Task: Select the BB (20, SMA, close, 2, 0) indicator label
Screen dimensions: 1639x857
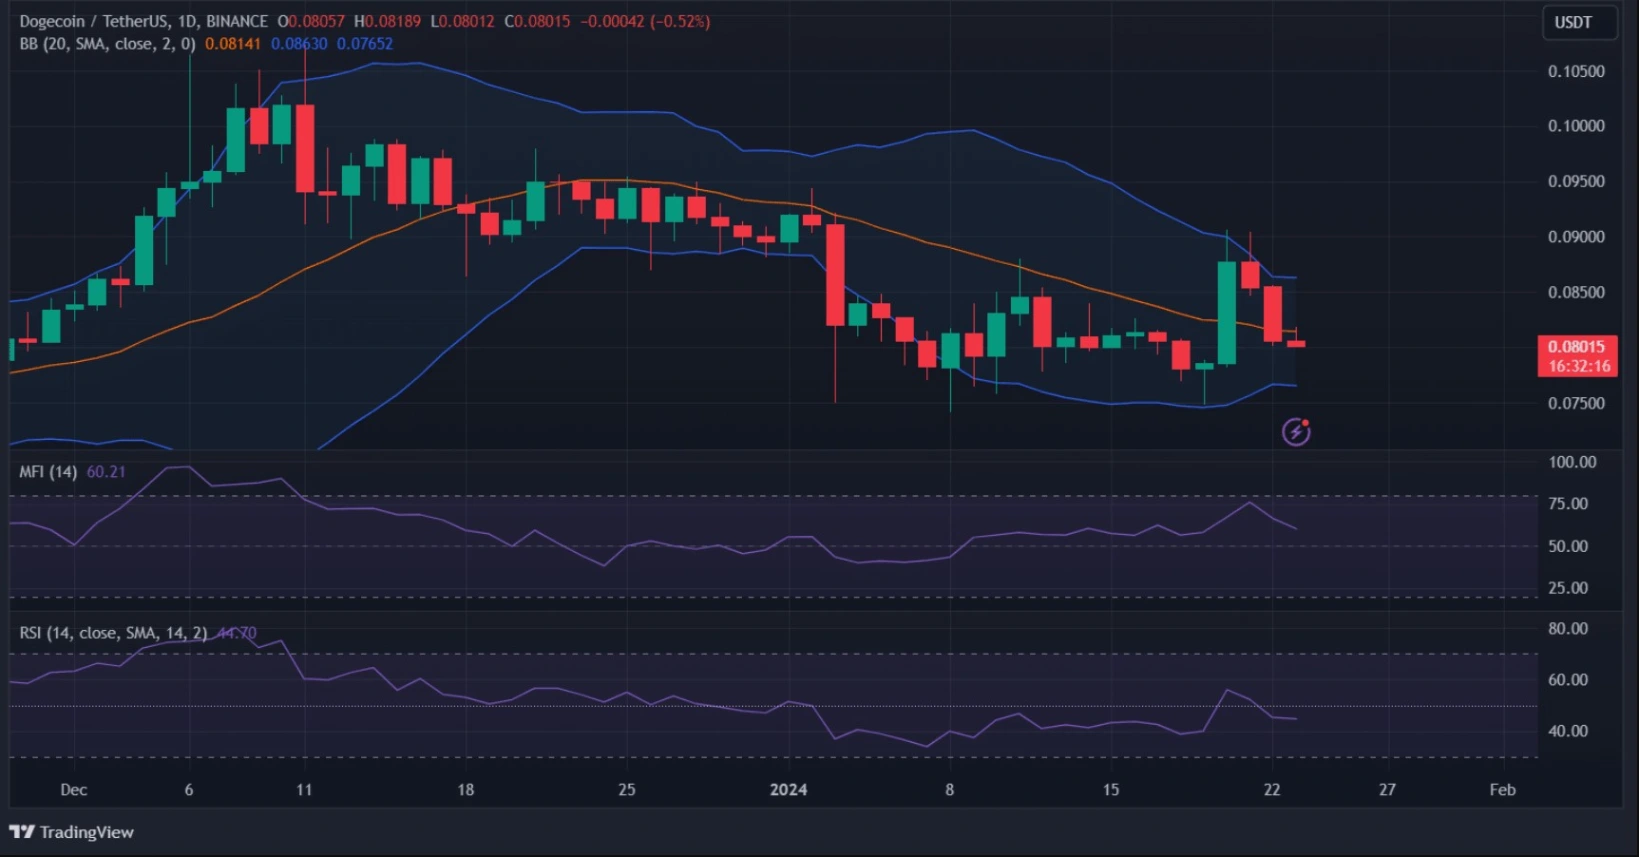Action: tap(107, 44)
